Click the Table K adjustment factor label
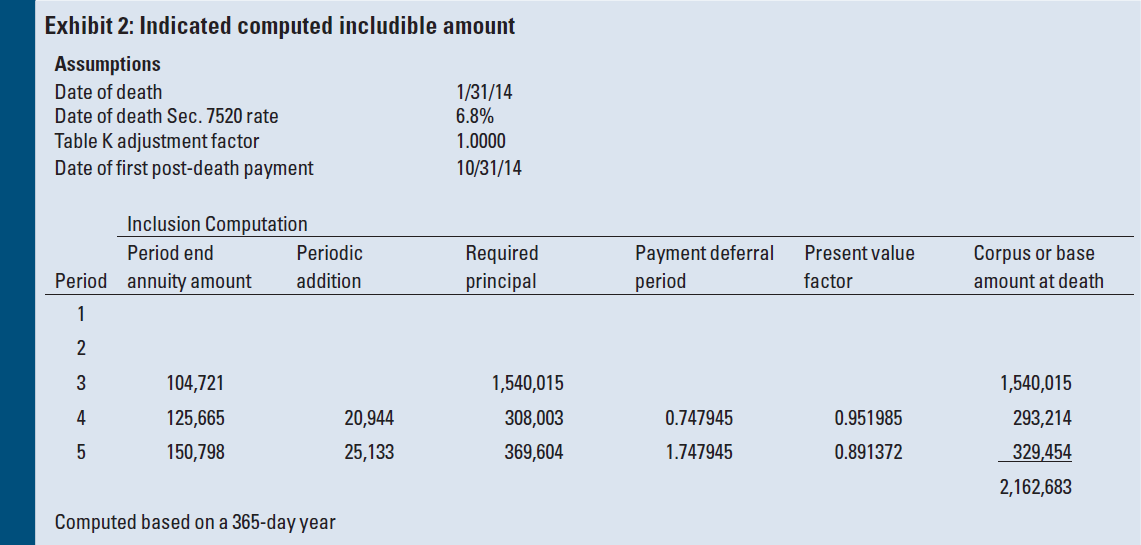The image size is (1141, 545). coord(157,142)
